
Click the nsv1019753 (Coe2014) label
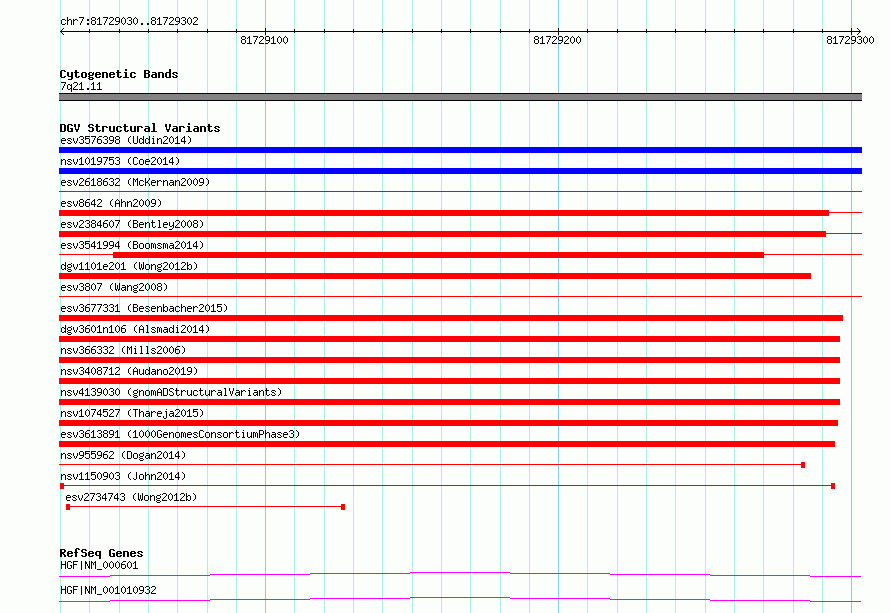(120, 161)
